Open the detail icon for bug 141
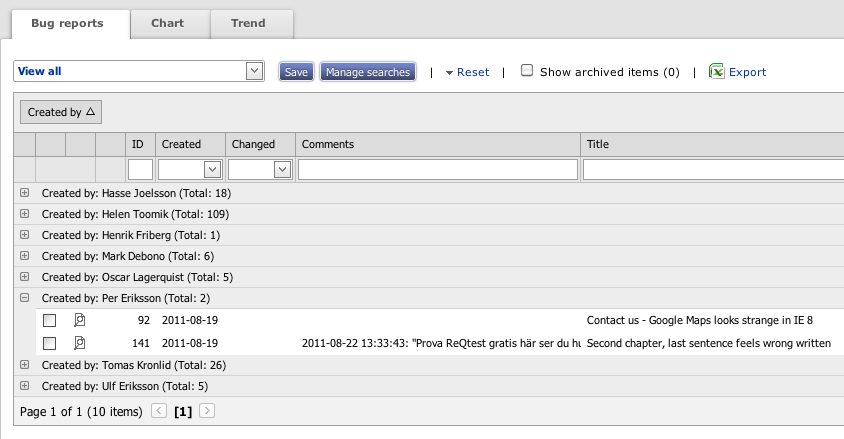Viewport: 844px width, 439px height. [80, 343]
